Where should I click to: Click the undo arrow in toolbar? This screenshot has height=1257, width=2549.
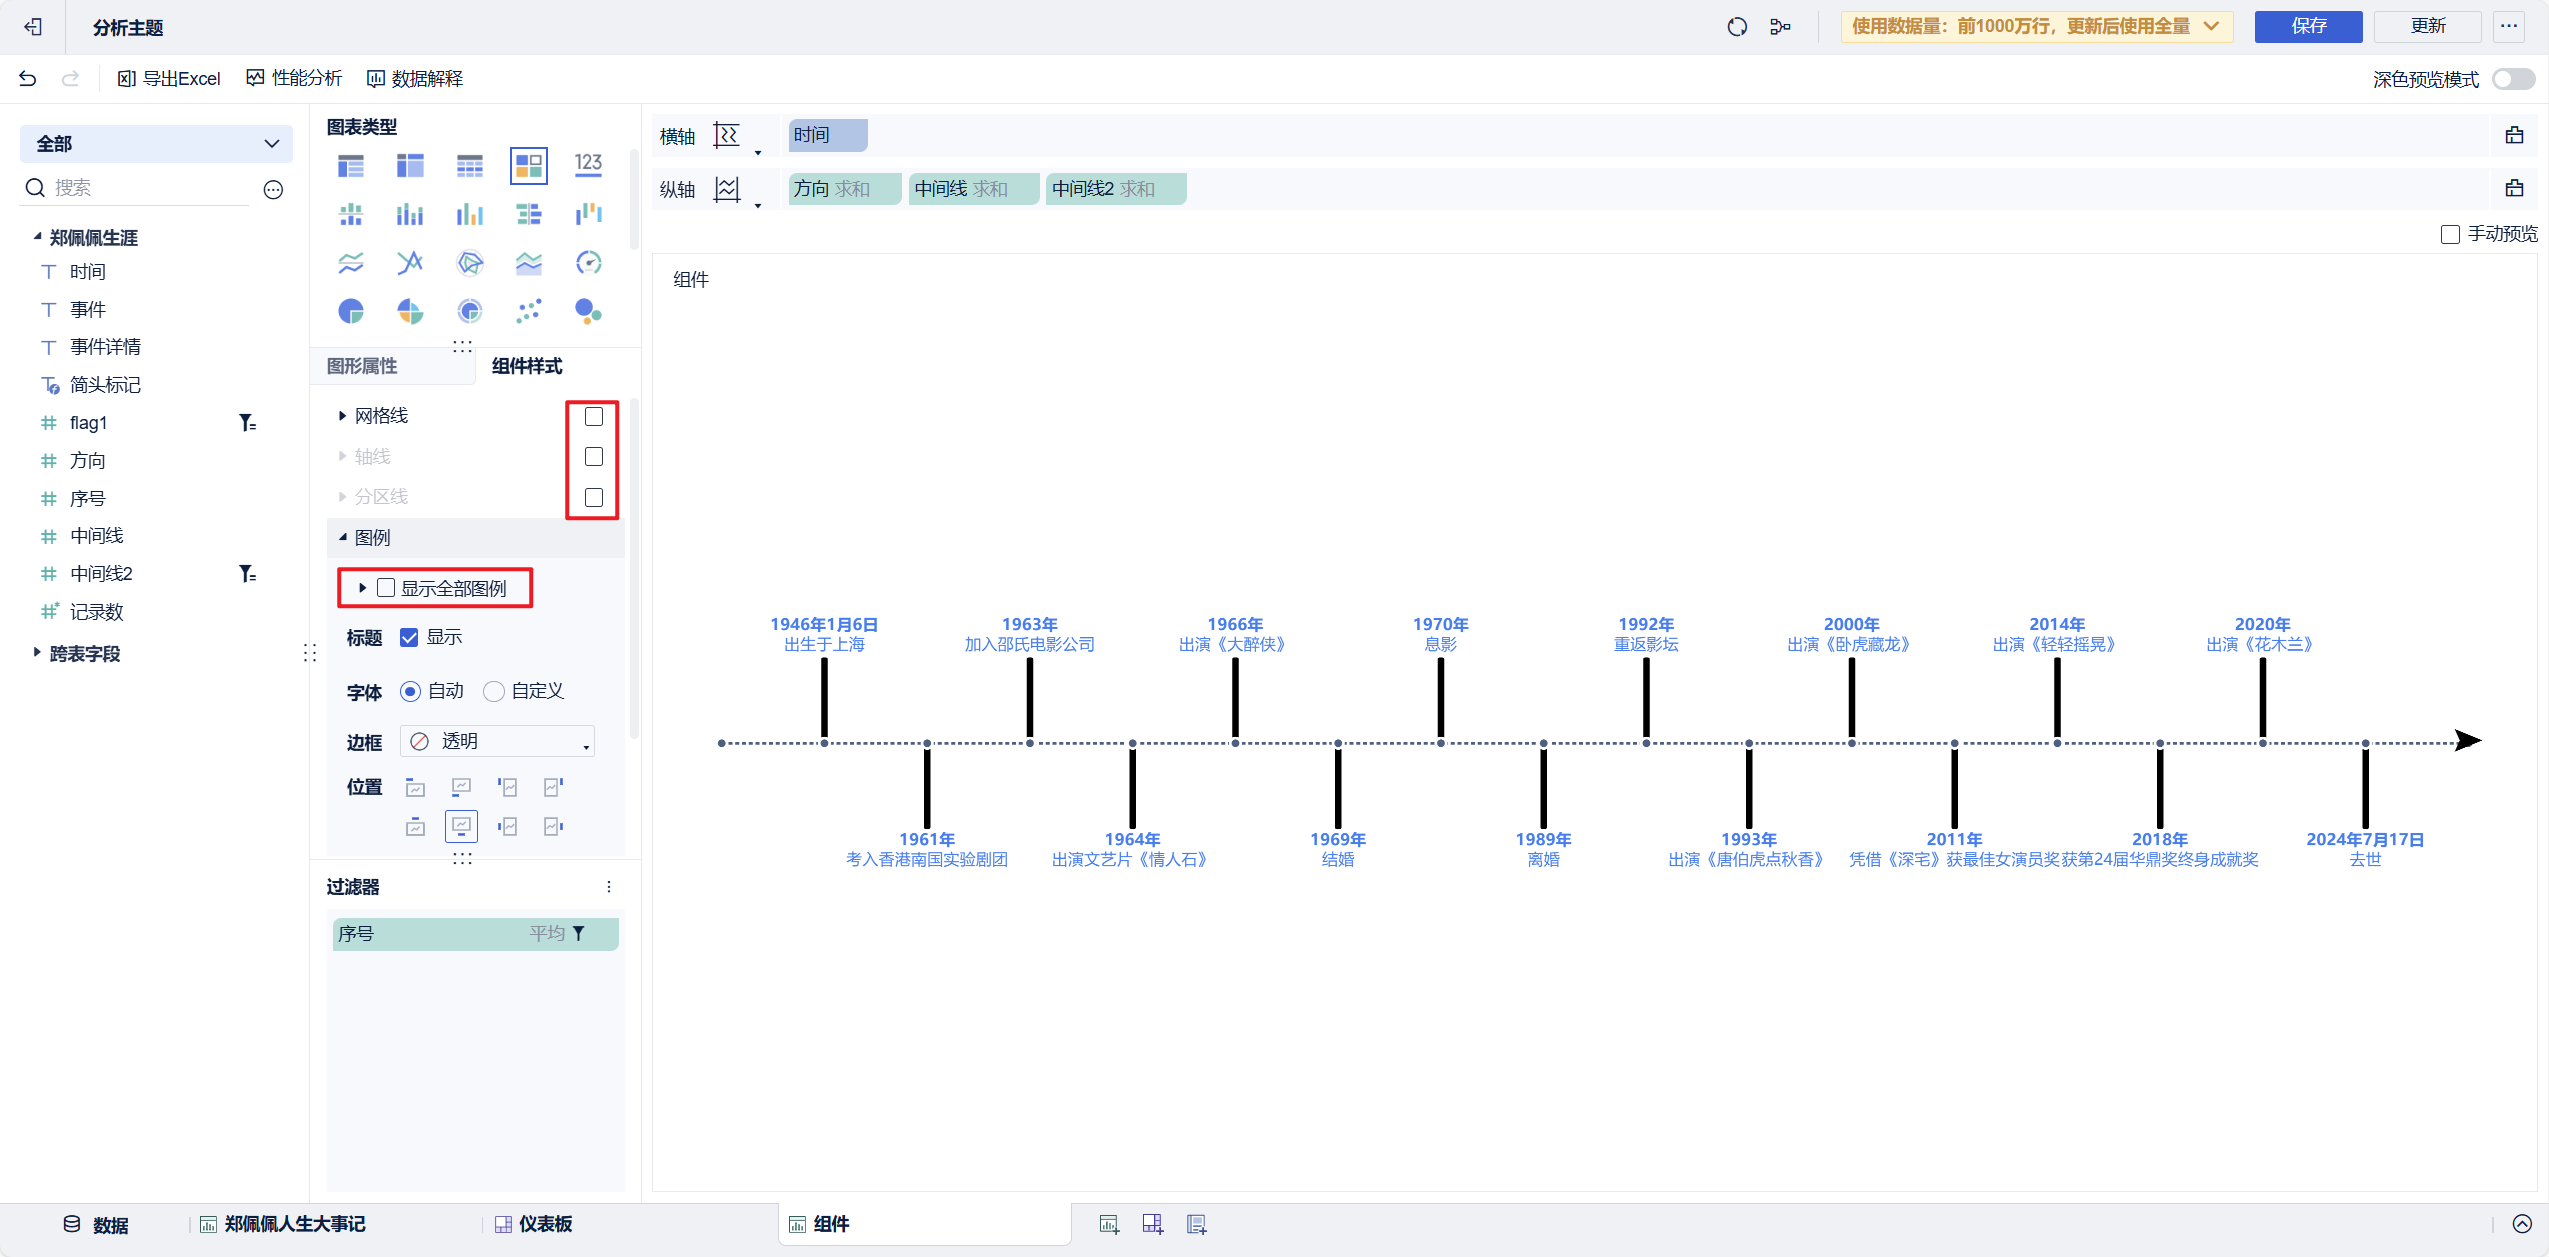[x=28, y=78]
